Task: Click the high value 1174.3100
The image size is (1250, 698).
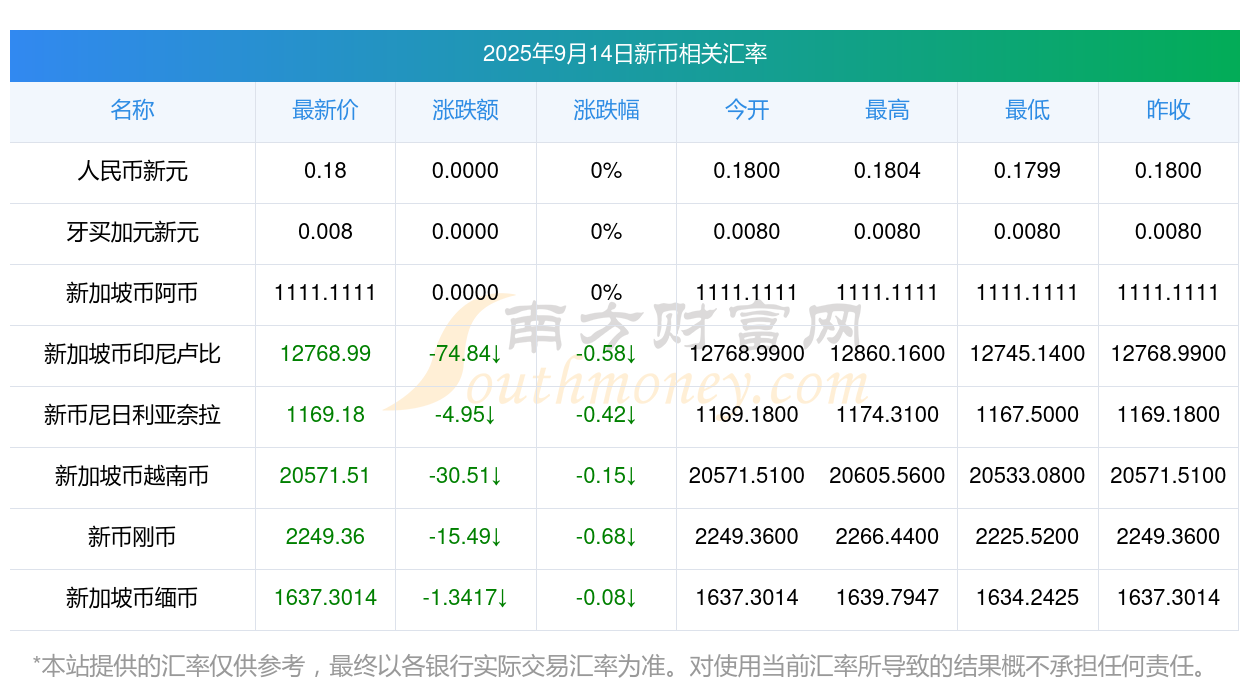Action: (888, 415)
